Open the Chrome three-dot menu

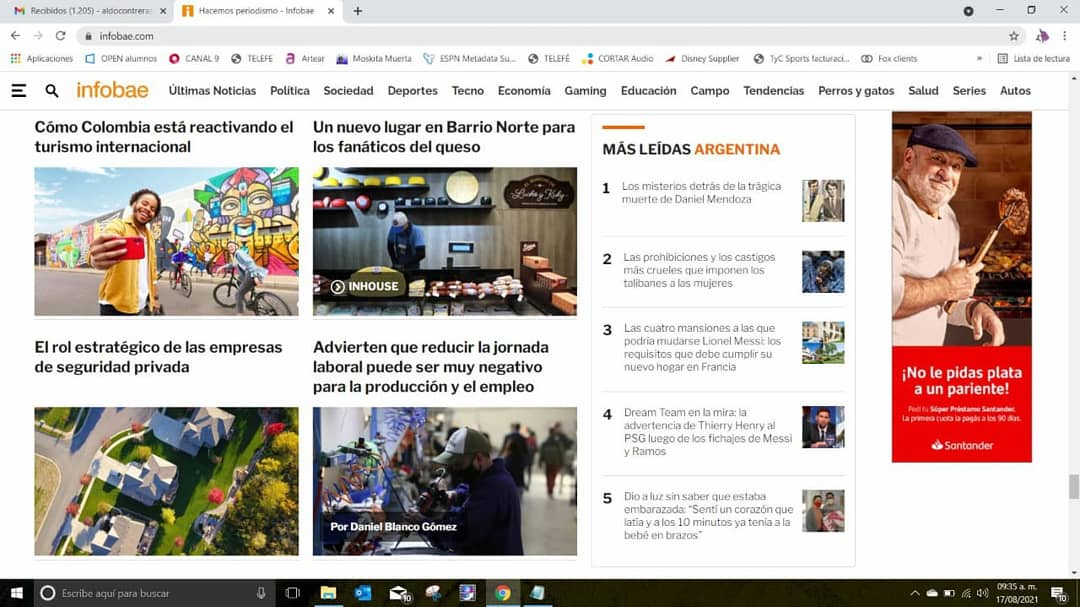[1064, 36]
